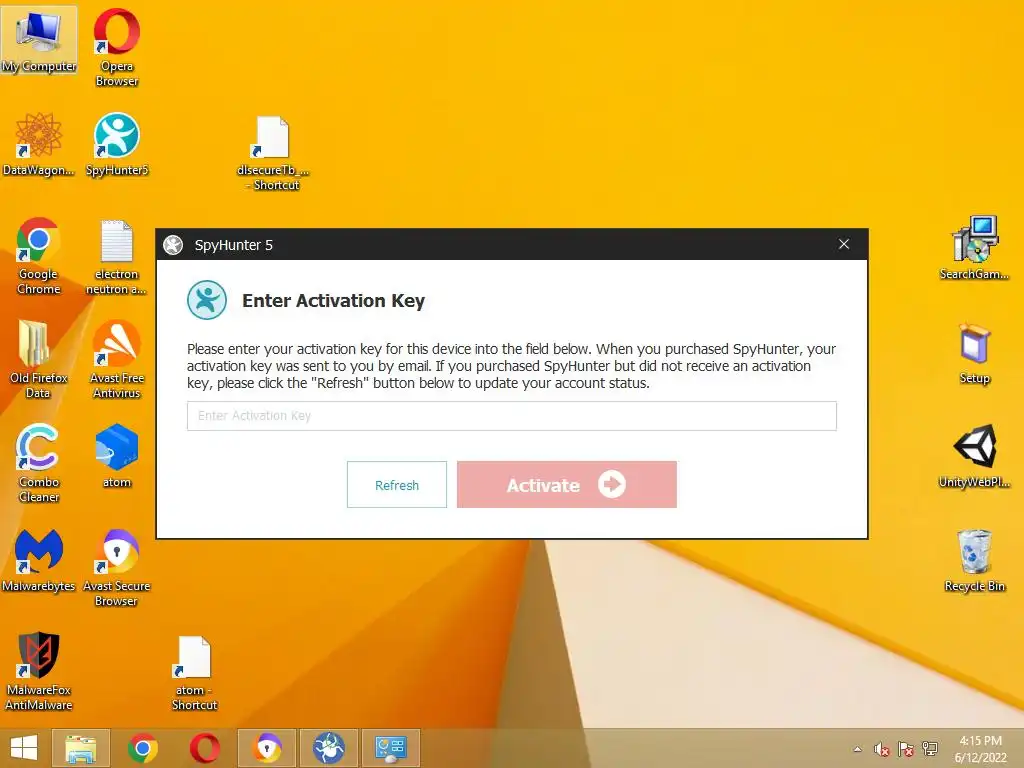
Task: Click SpyHunter logo in title bar
Action: tap(173, 245)
